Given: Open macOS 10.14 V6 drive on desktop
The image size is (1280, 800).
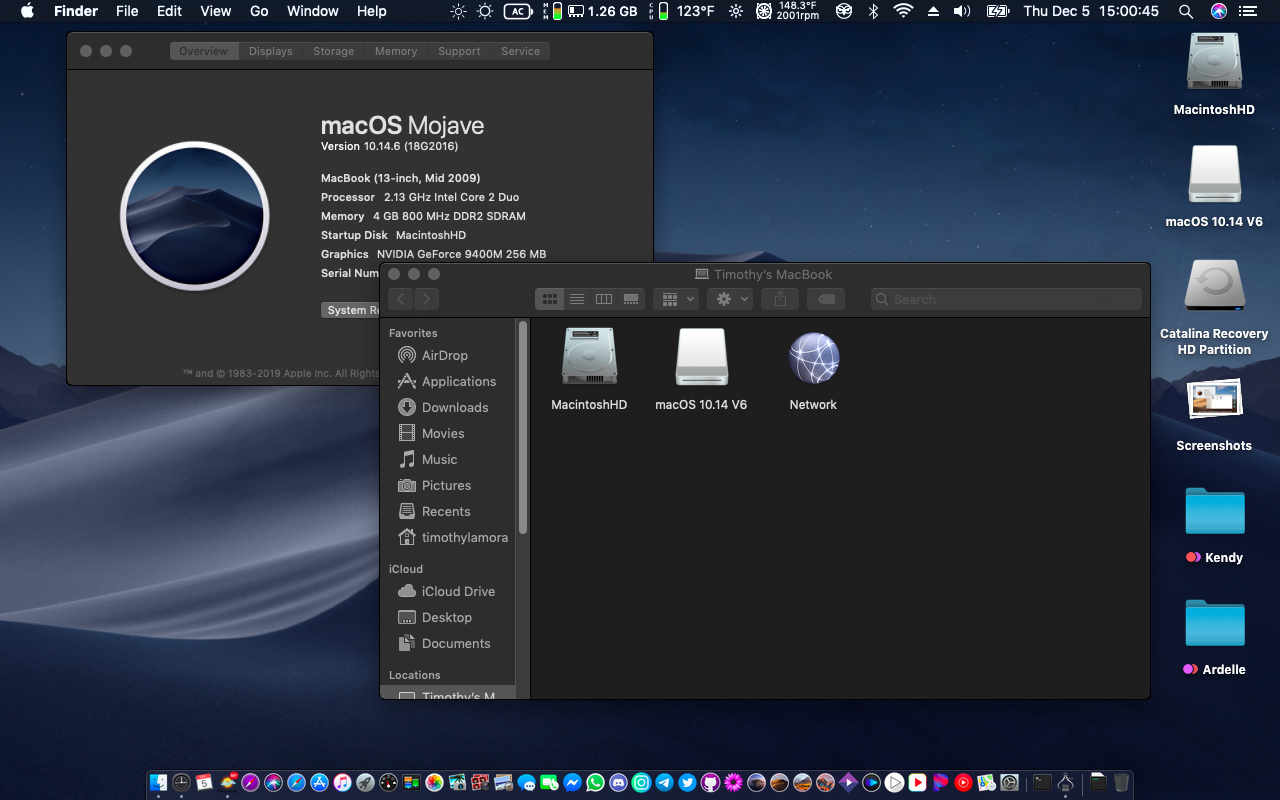Looking at the screenshot, I should tap(1214, 174).
